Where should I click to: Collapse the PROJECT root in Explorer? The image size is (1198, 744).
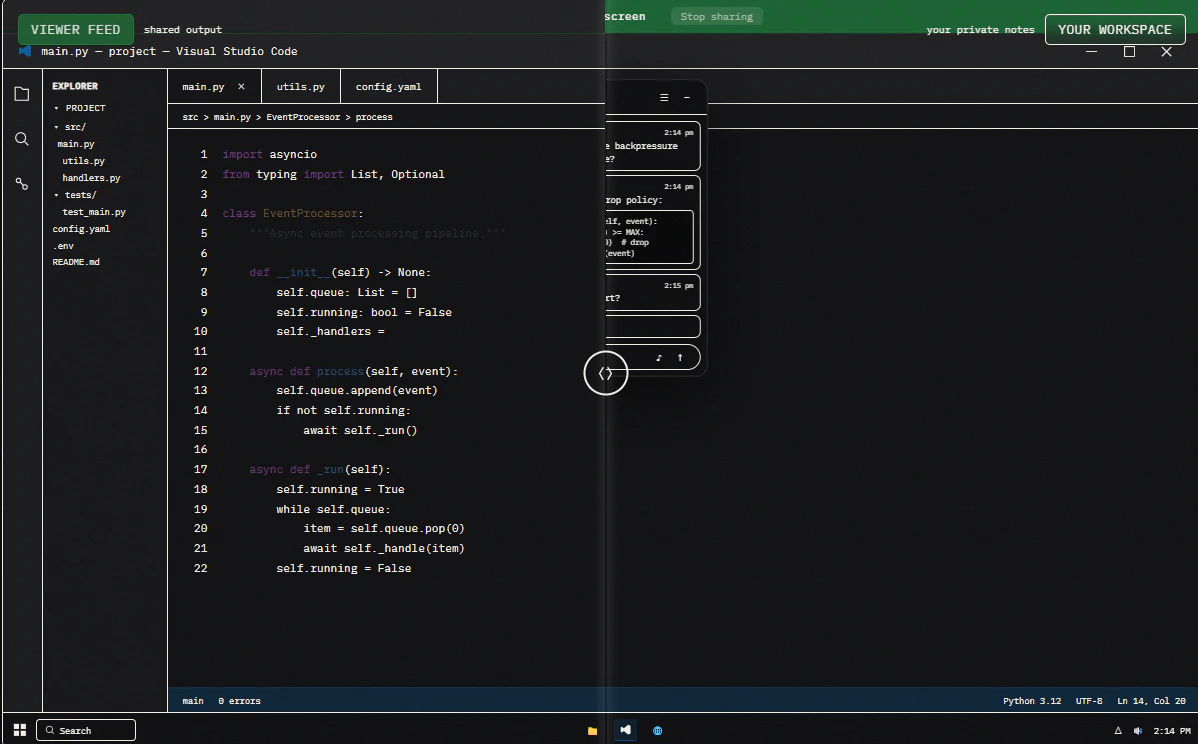pyautogui.click(x=57, y=108)
